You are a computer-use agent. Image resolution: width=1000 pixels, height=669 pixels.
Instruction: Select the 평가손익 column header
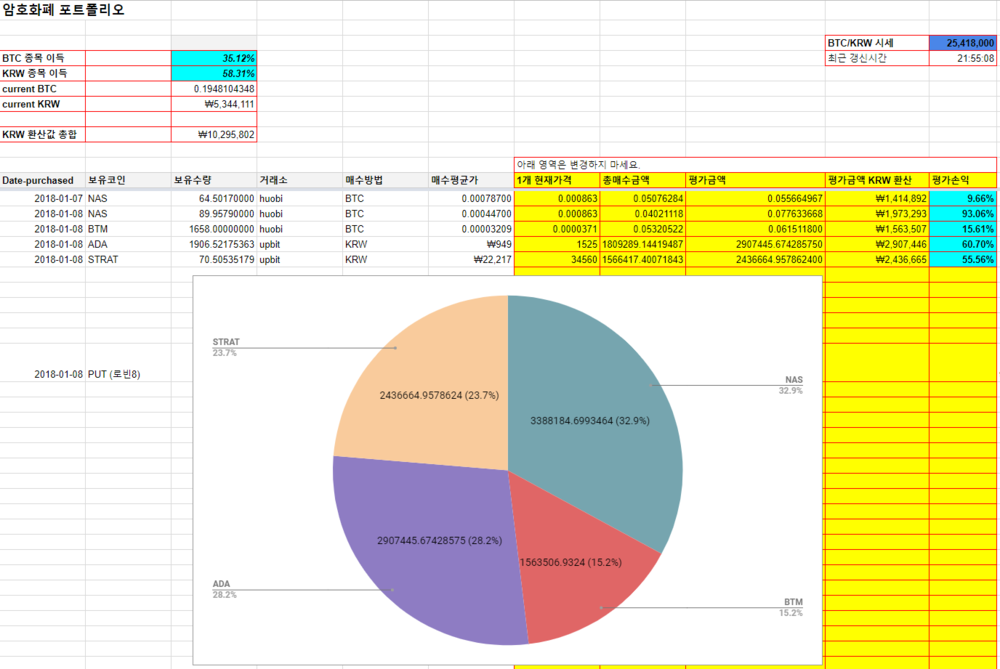(962, 180)
